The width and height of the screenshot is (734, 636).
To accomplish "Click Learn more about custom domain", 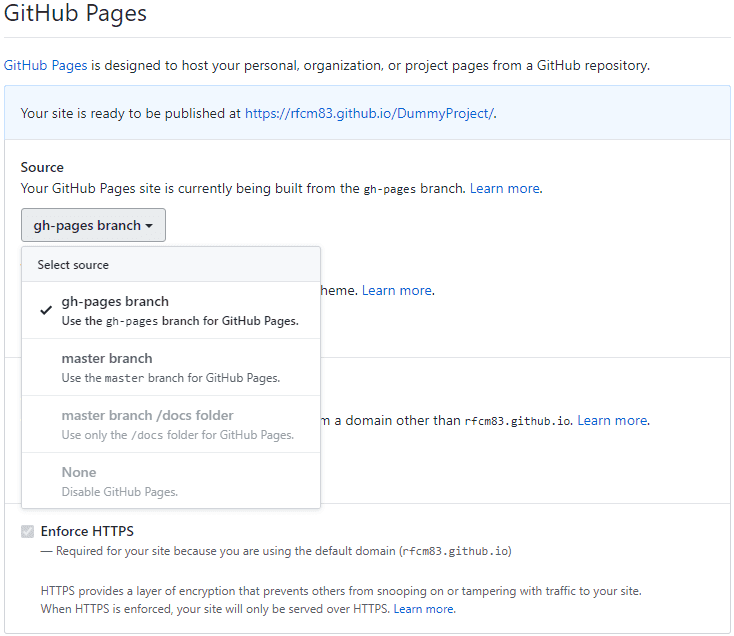I will [x=613, y=420].
